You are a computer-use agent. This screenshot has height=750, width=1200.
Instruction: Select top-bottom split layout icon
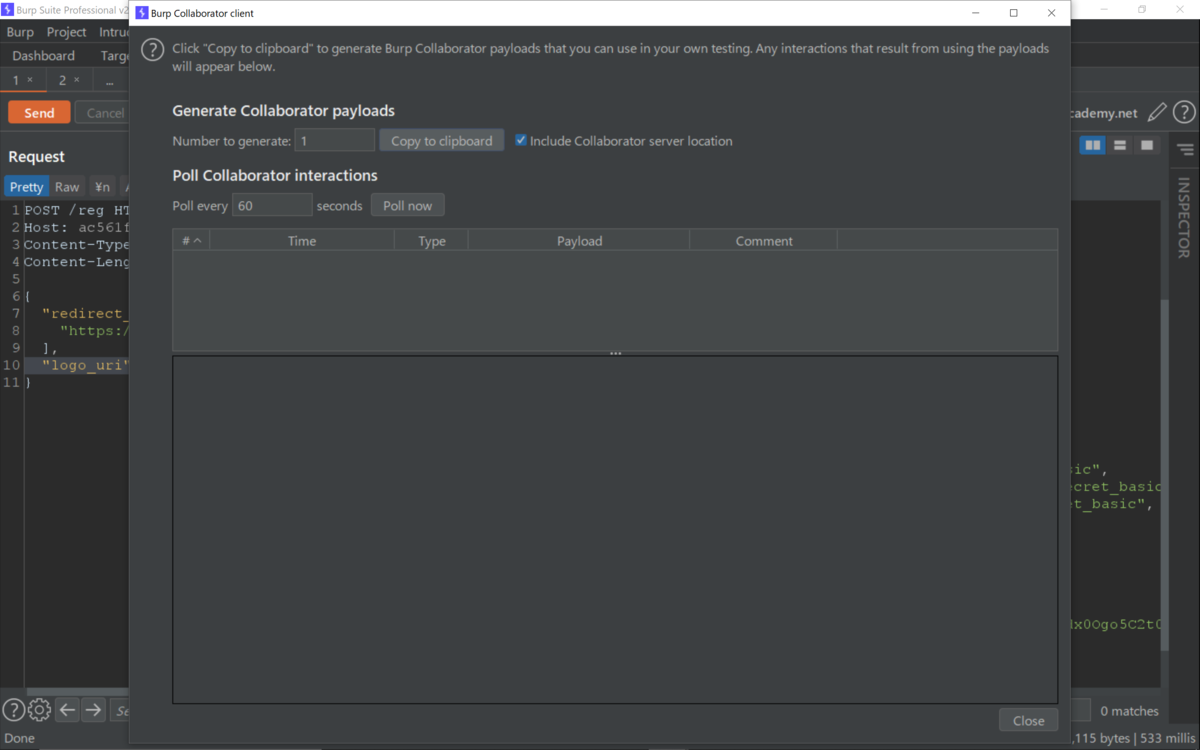[x=1120, y=146]
